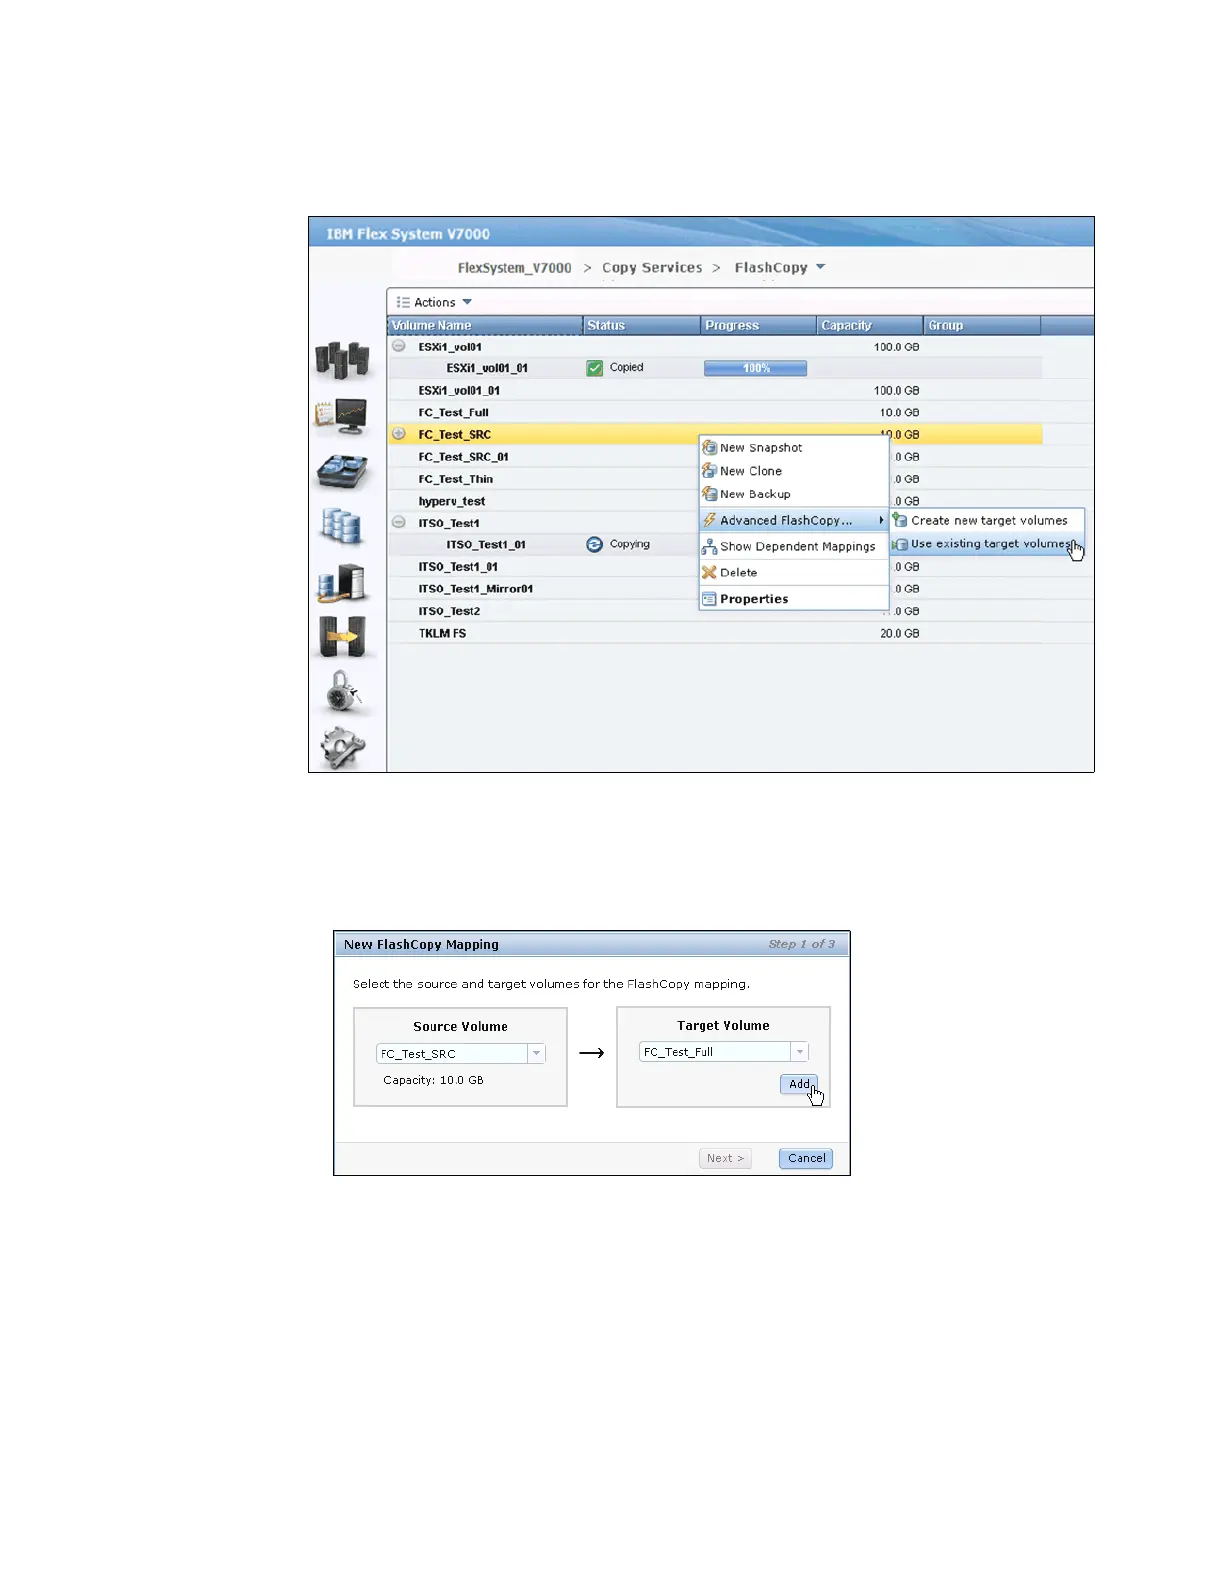Open the Pools sidebar icon with disk drives
The image size is (1224, 1584).
(x=342, y=471)
